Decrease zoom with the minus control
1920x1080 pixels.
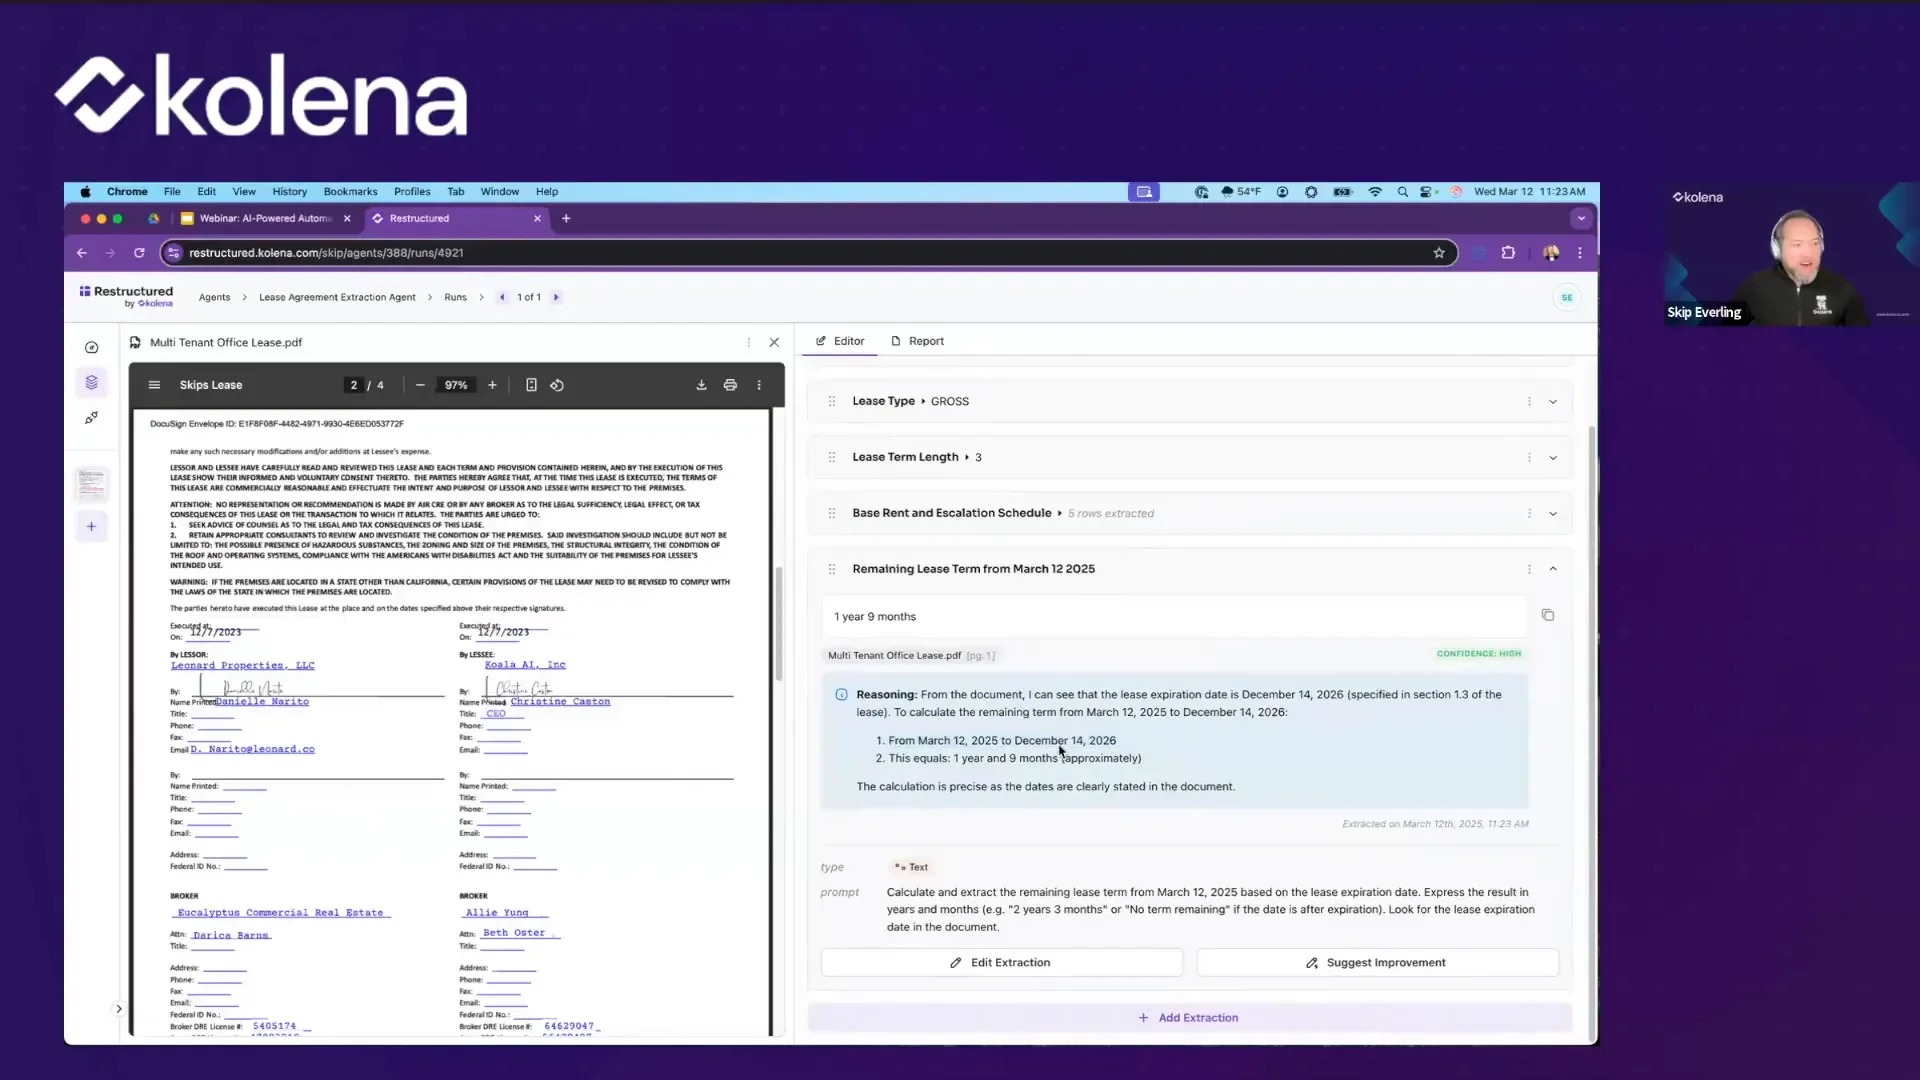click(x=420, y=384)
